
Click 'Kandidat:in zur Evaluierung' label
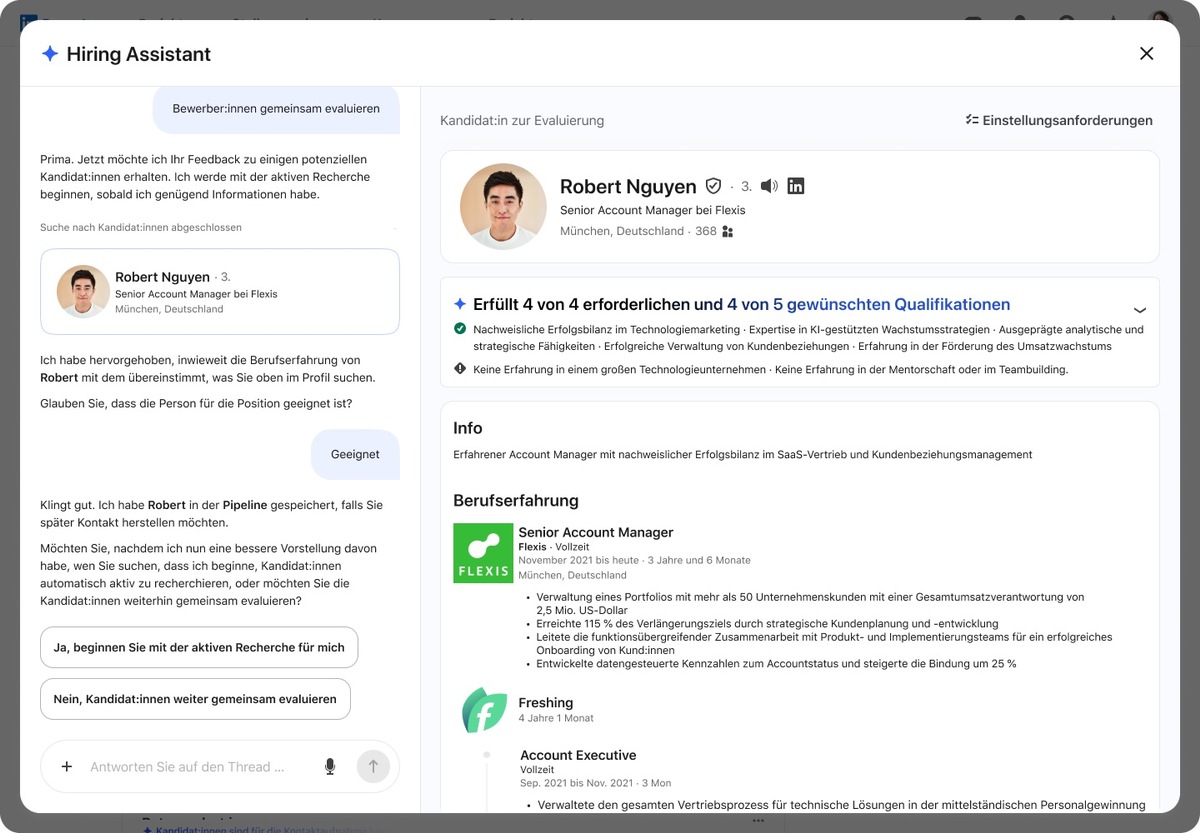tap(522, 120)
